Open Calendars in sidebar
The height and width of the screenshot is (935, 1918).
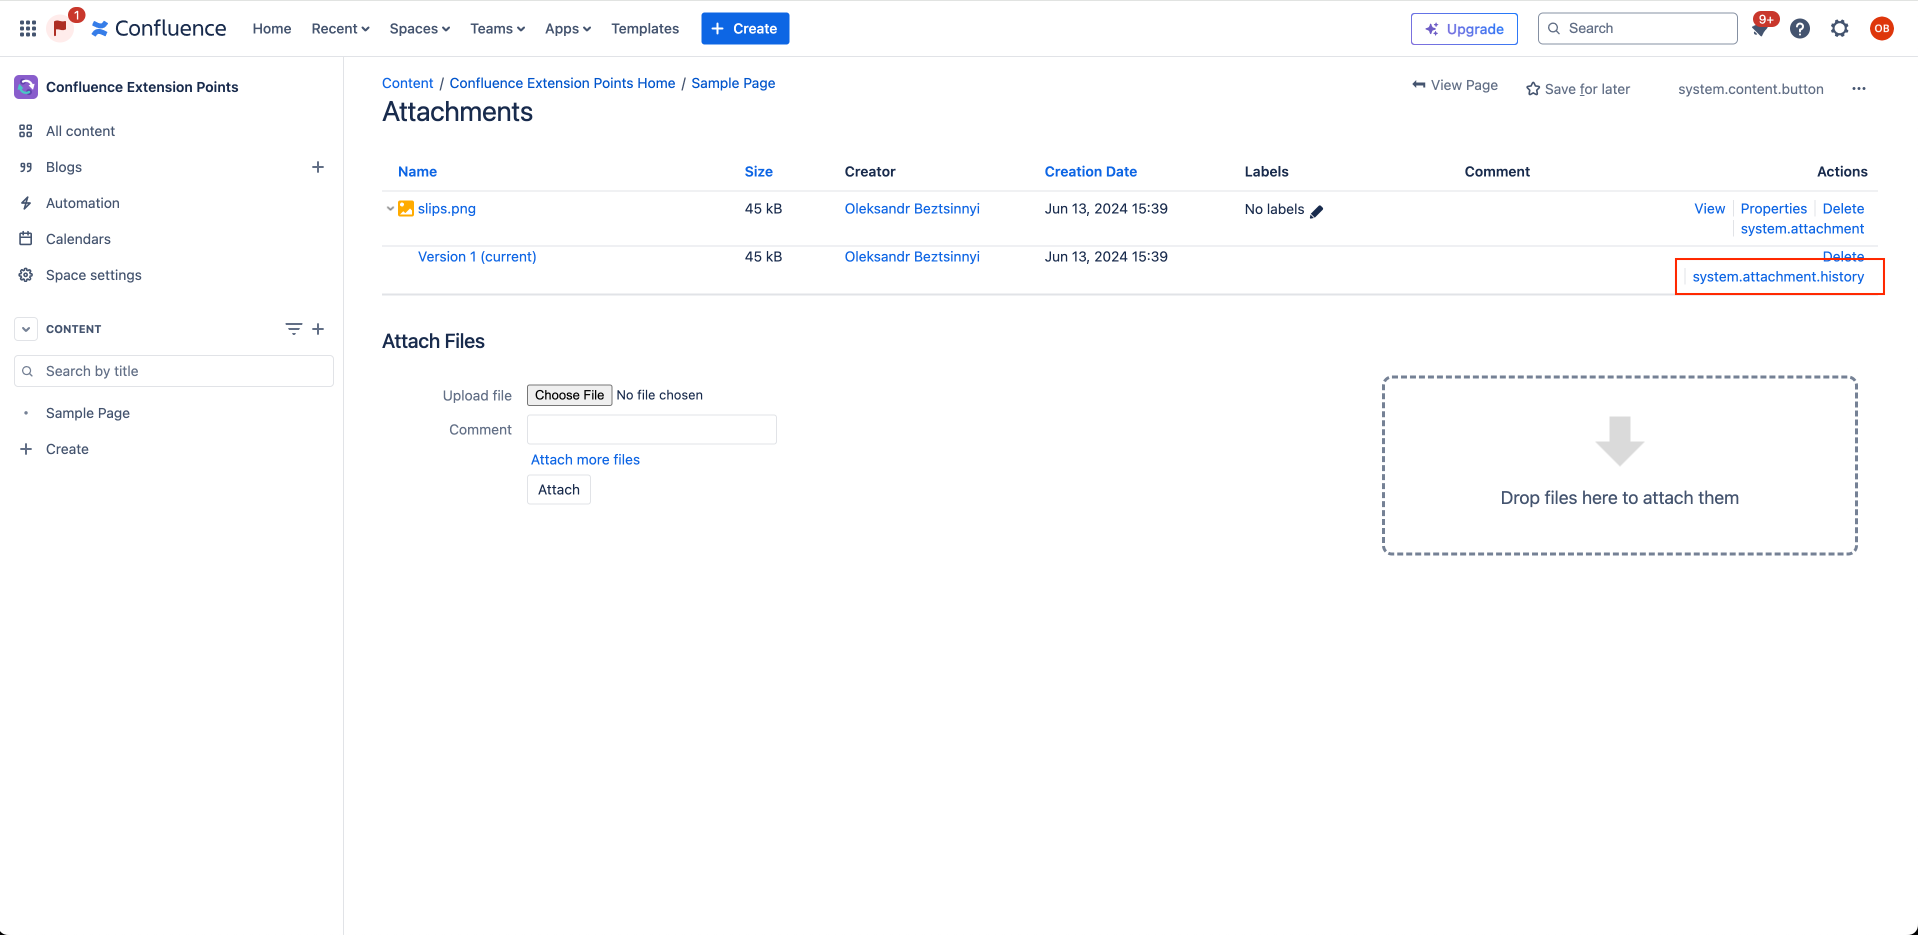point(78,239)
